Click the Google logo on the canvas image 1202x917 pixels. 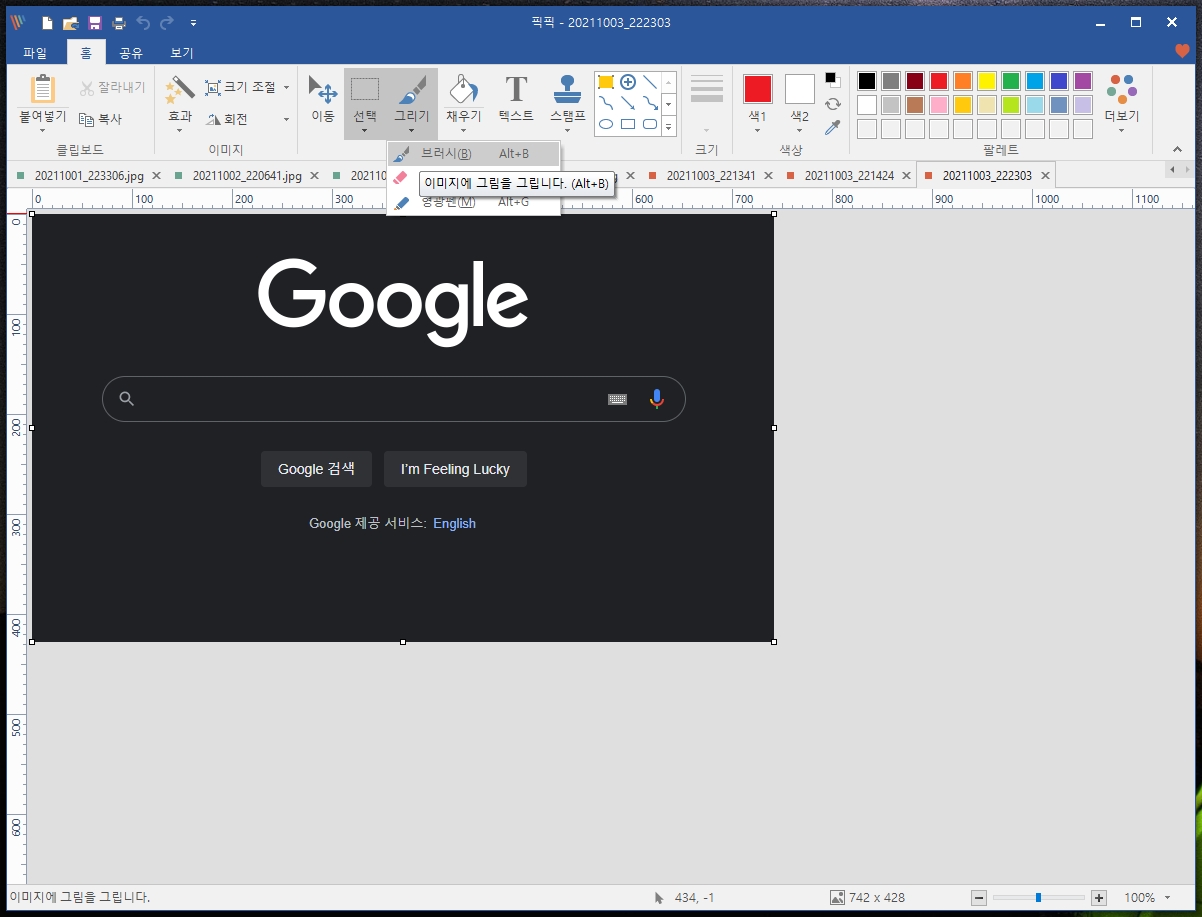coord(393,301)
